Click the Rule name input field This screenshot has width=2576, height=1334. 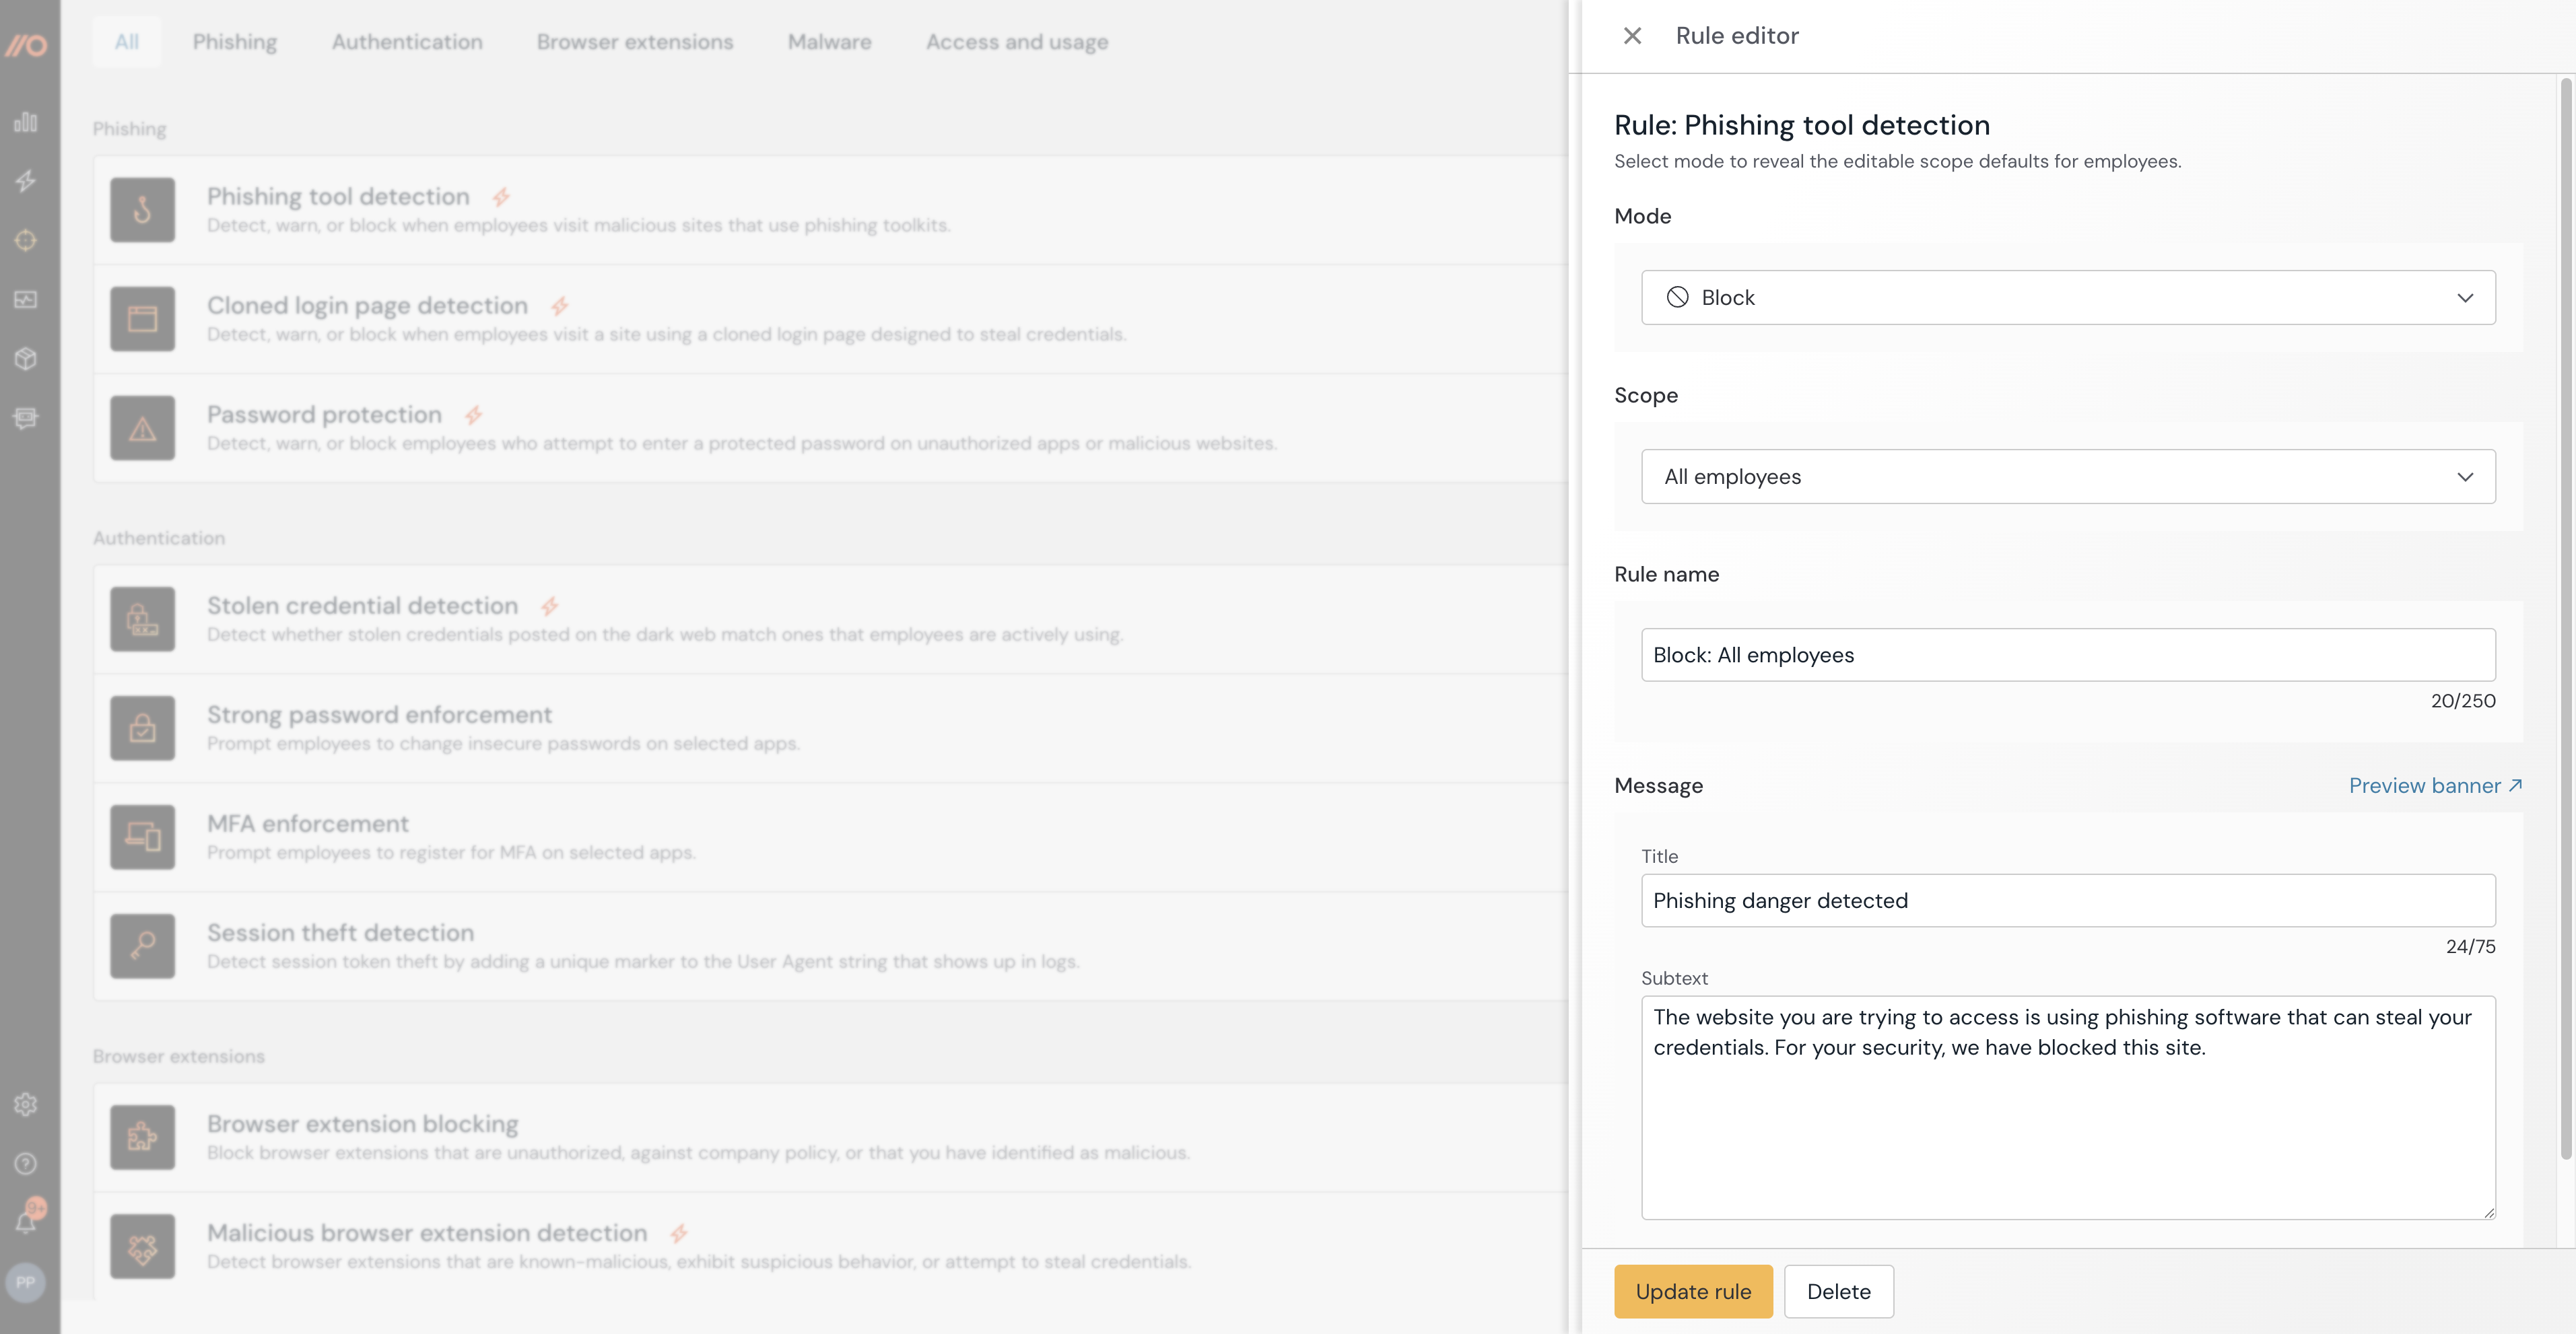(x=2068, y=655)
